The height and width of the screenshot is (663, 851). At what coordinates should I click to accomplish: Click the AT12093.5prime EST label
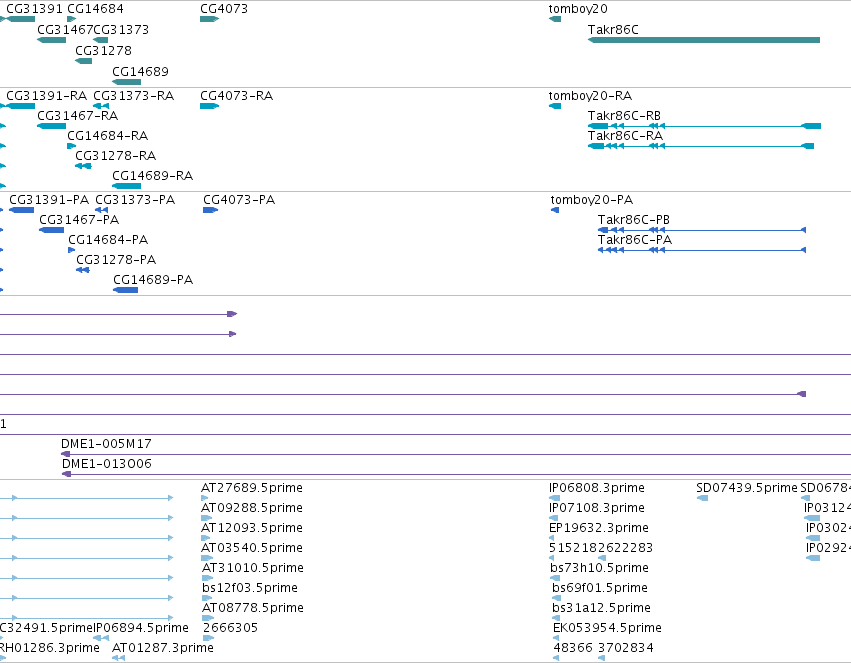click(x=252, y=528)
